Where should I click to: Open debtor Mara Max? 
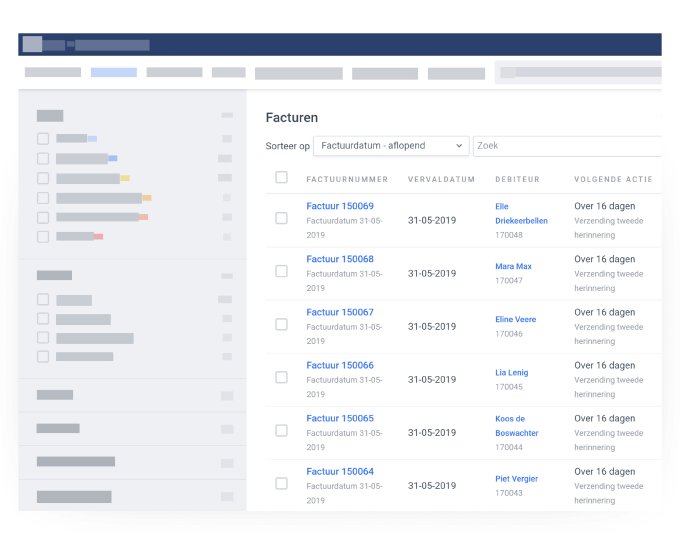(513, 266)
